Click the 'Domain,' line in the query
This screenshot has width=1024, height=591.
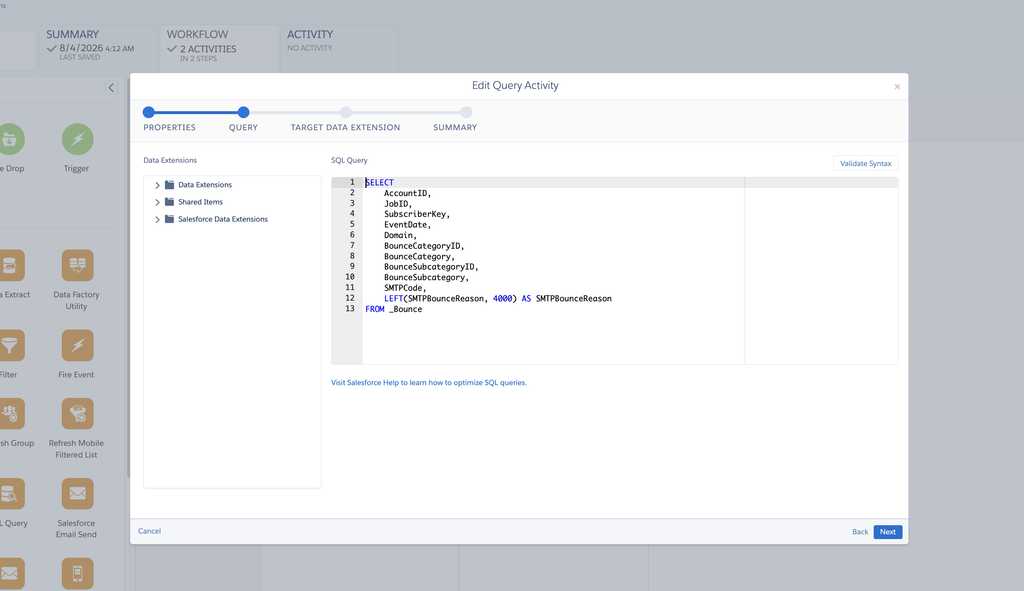coord(400,235)
